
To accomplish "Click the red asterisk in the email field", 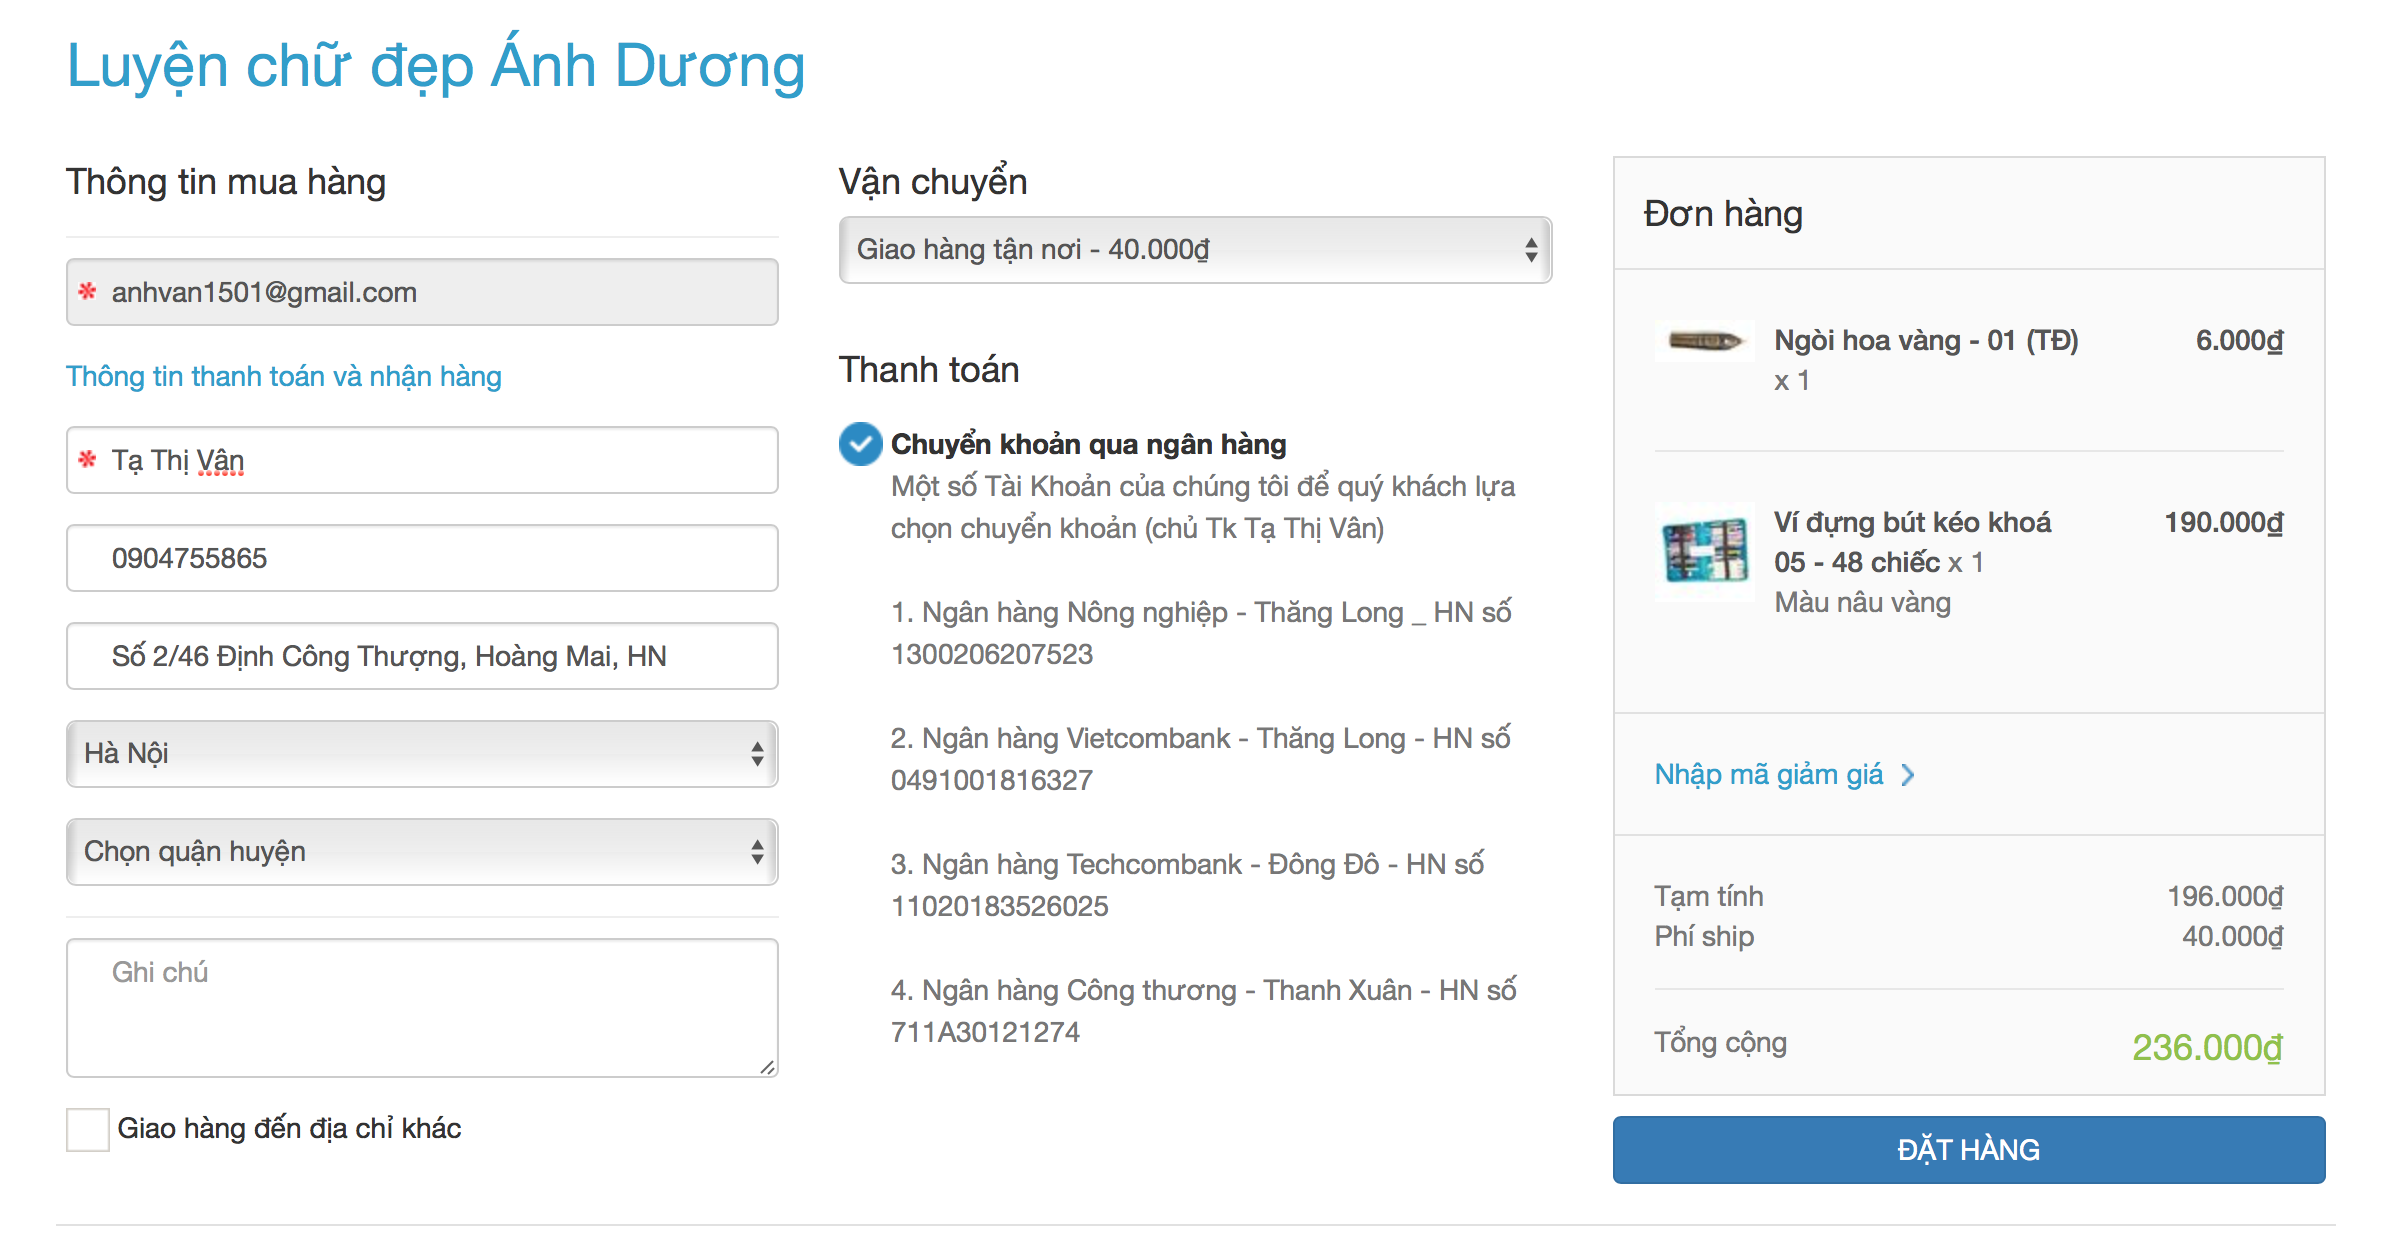I will pos(88,291).
